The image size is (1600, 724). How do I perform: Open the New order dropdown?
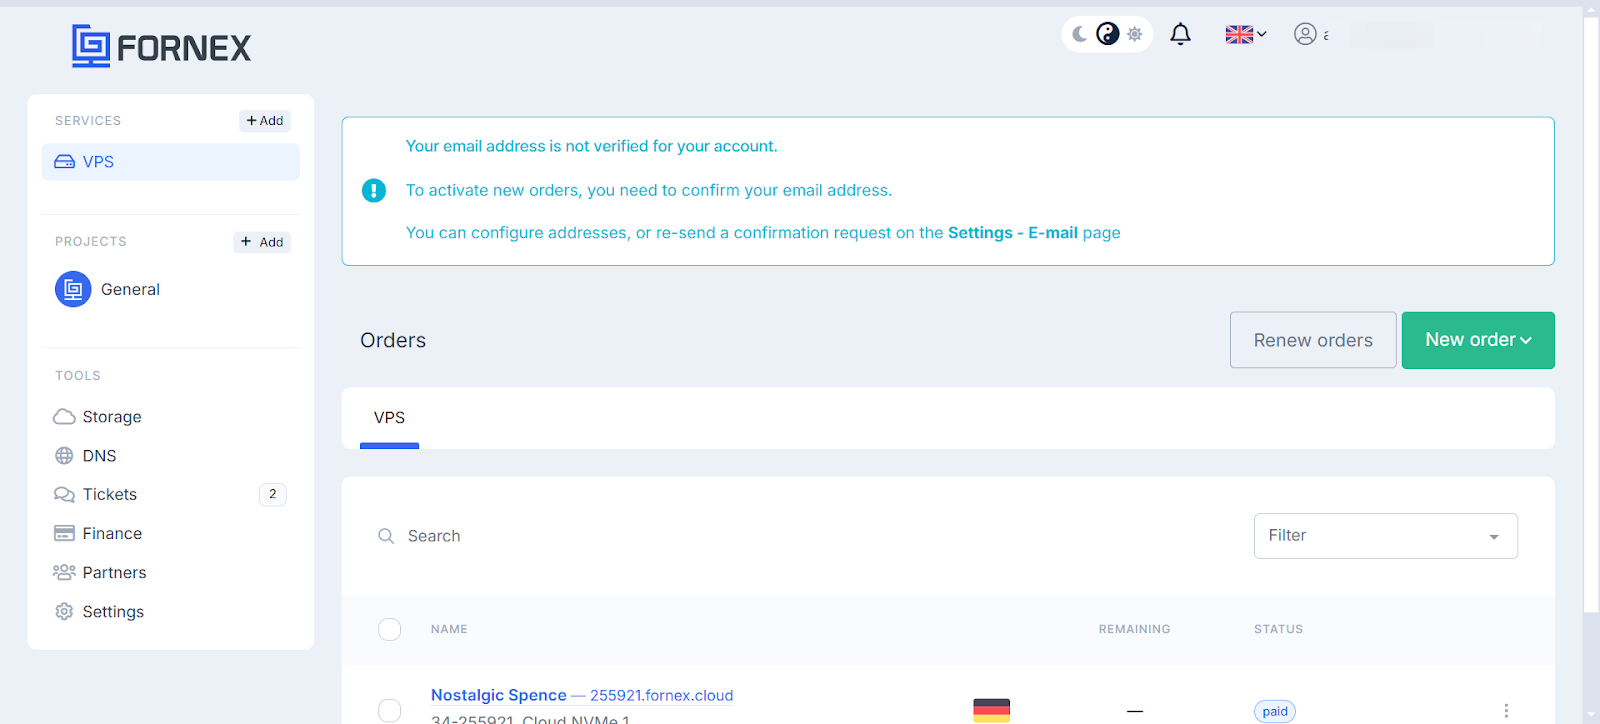(x=1478, y=340)
